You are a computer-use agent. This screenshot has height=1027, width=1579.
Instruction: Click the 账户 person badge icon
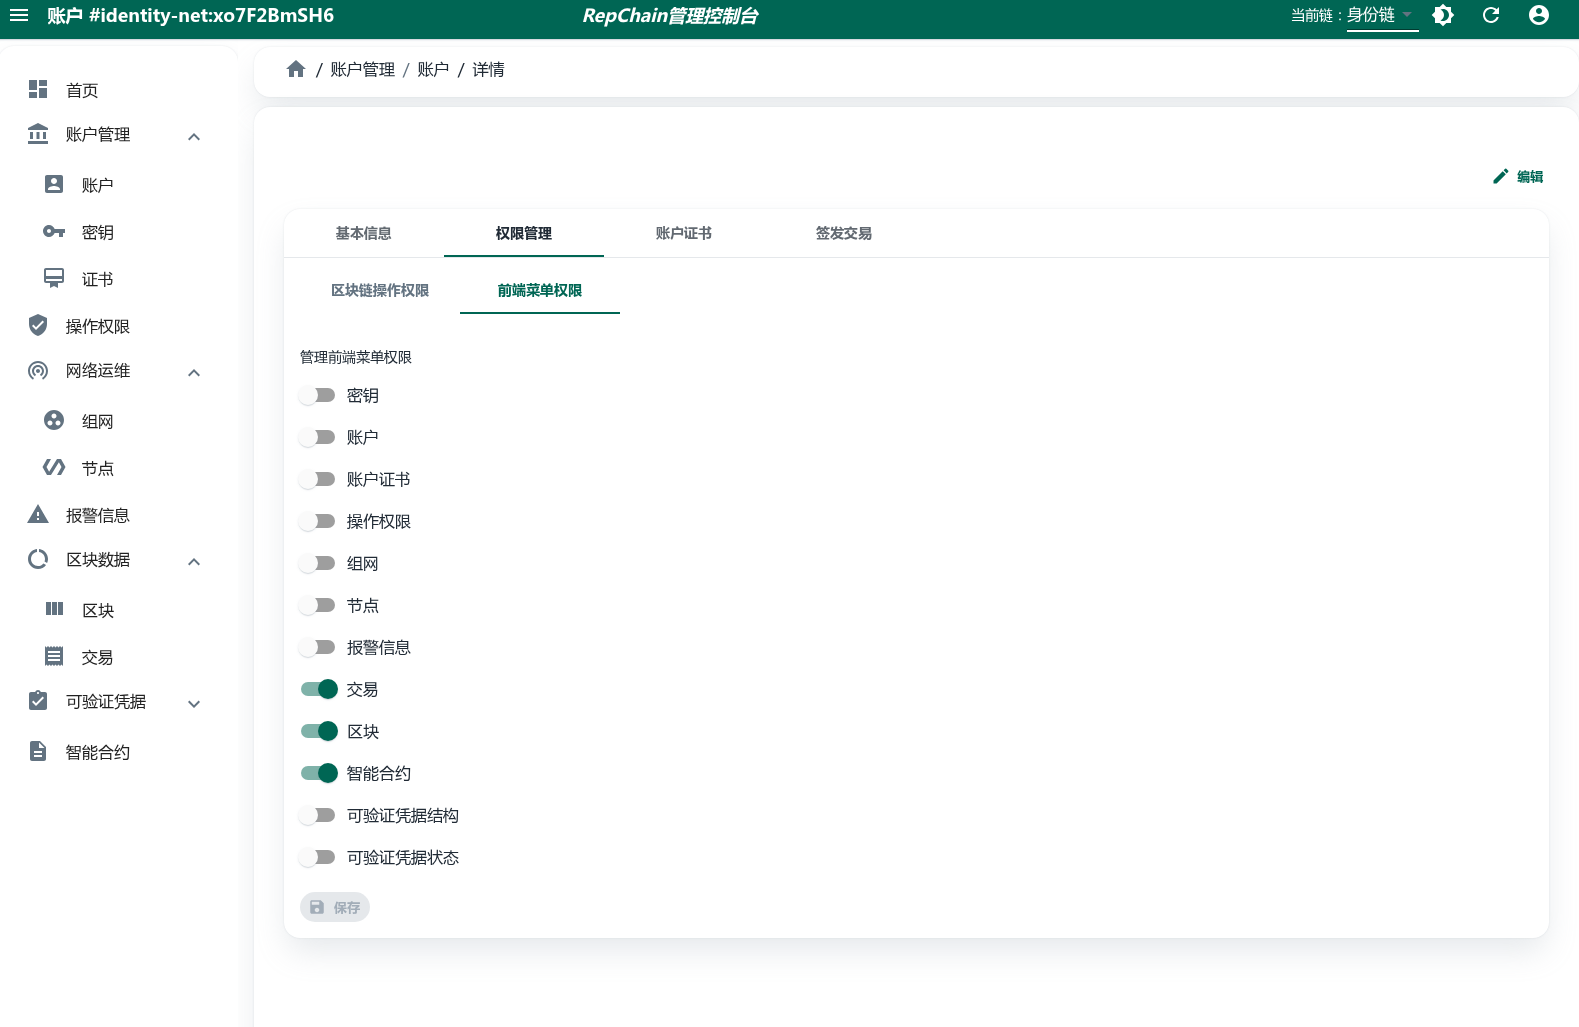pyautogui.click(x=54, y=184)
